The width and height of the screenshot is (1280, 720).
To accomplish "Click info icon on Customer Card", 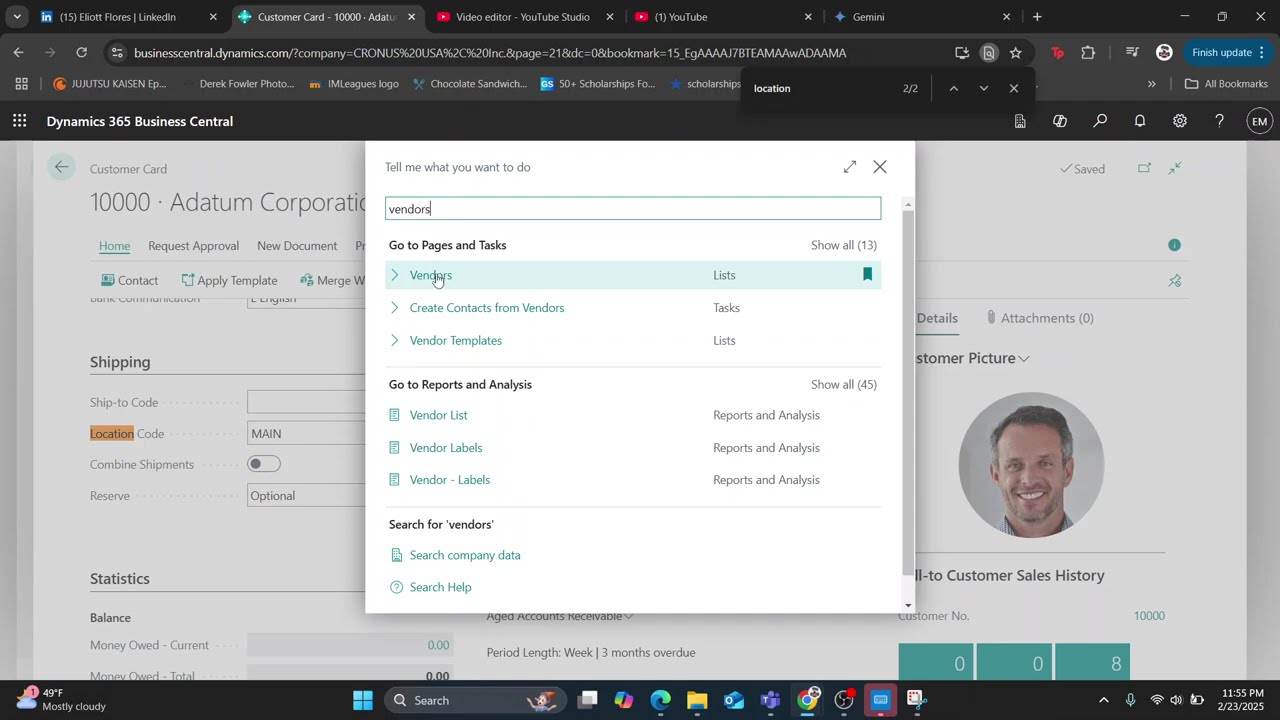I will coord(1174,245).
